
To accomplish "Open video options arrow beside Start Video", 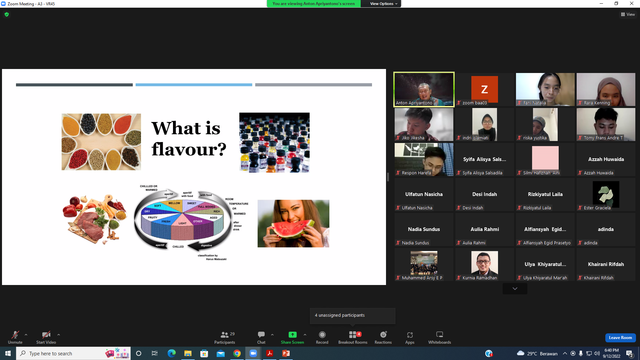I will click(x=59, y=335).
